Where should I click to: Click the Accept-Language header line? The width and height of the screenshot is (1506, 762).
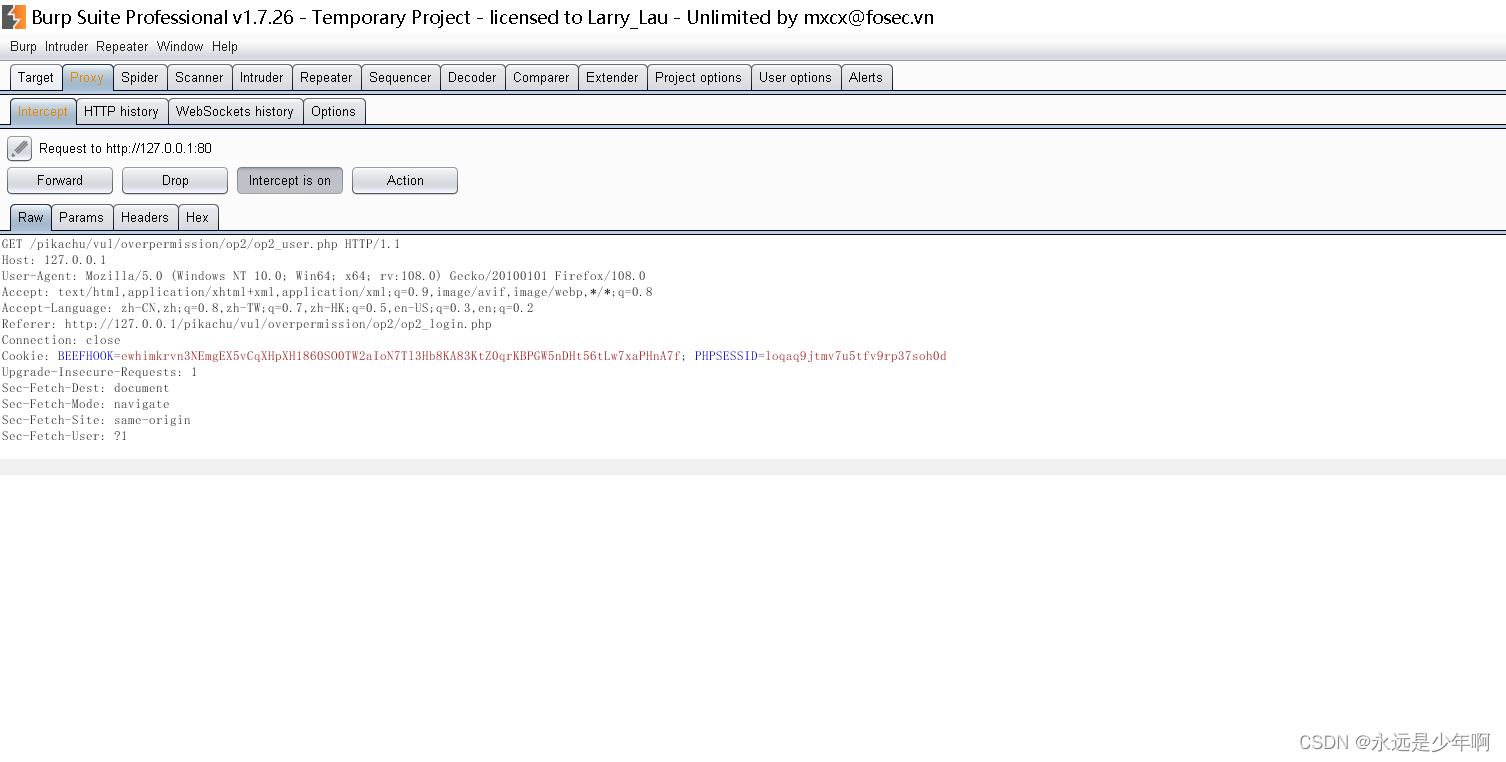coord(267,308)
